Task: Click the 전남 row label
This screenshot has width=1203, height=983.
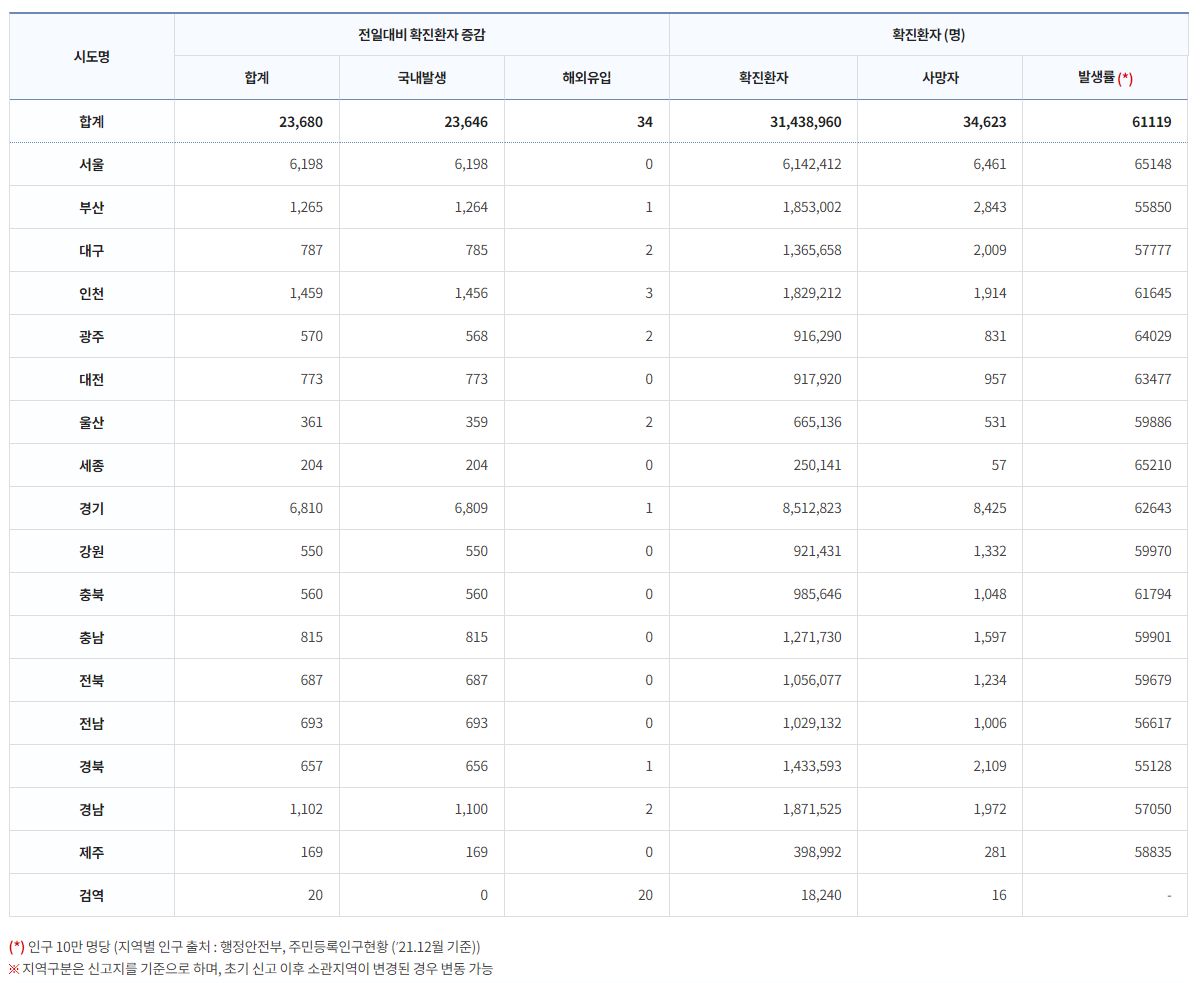Action: click(x=92, y=723)
